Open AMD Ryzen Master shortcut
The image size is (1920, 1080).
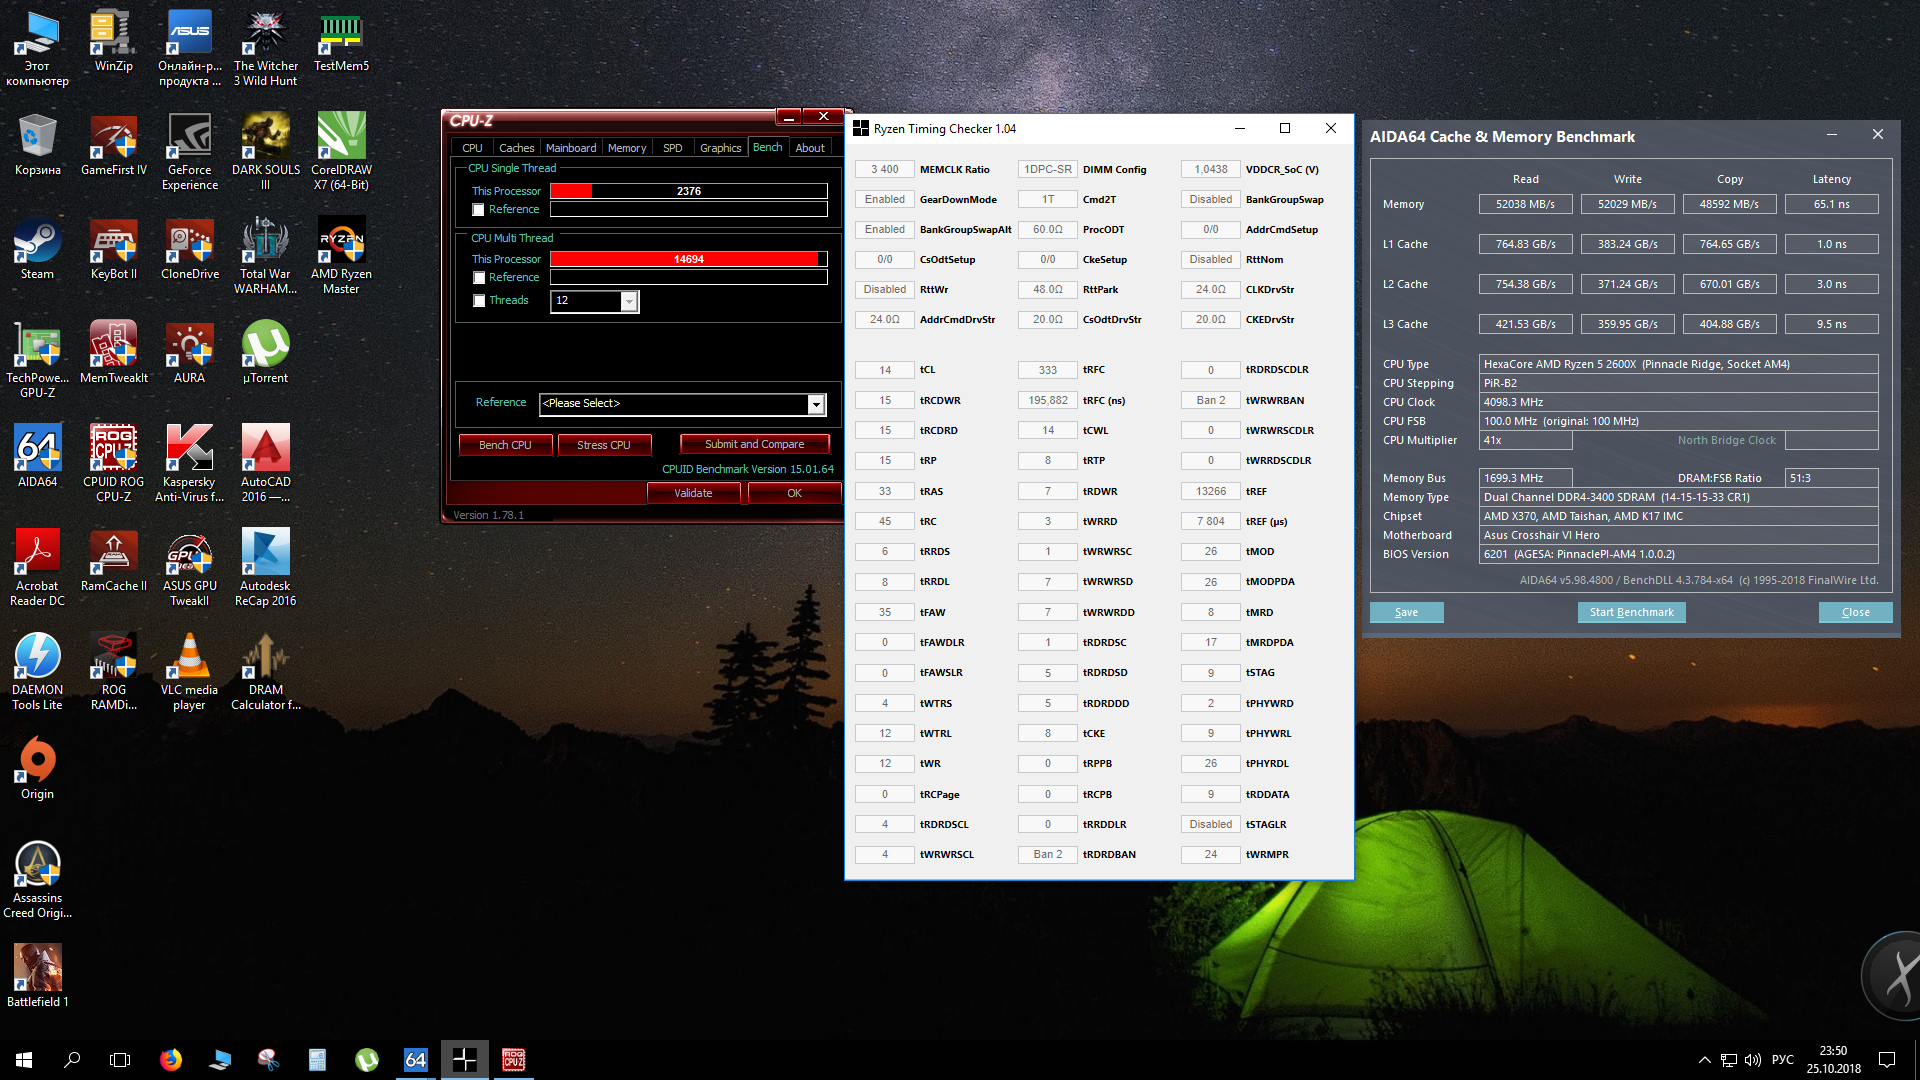[x=341, y=243]
